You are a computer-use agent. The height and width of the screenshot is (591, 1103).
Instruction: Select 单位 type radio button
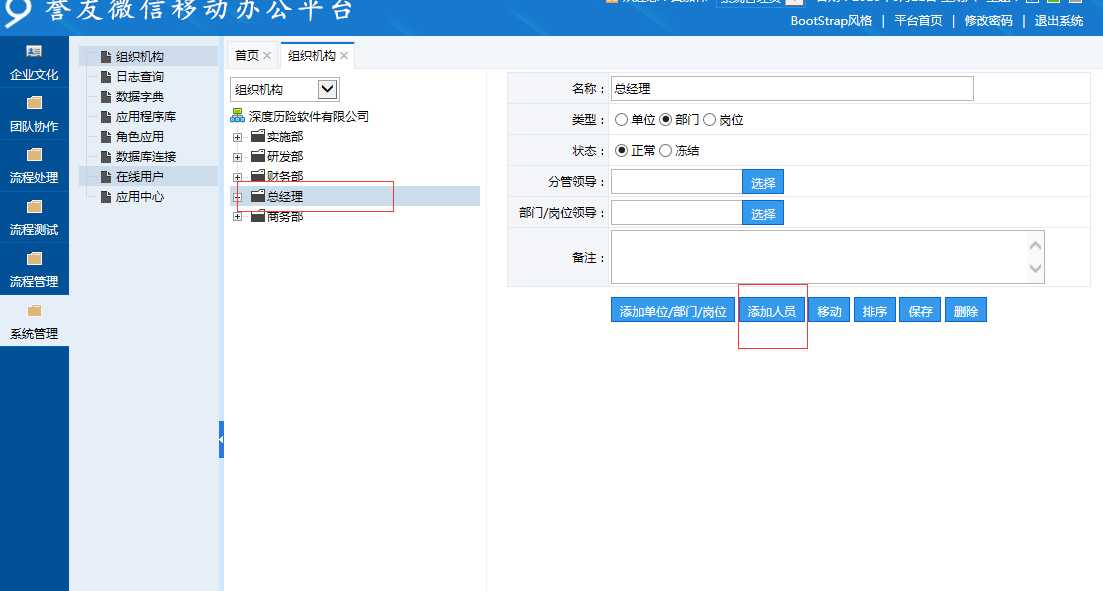point(621,120)
